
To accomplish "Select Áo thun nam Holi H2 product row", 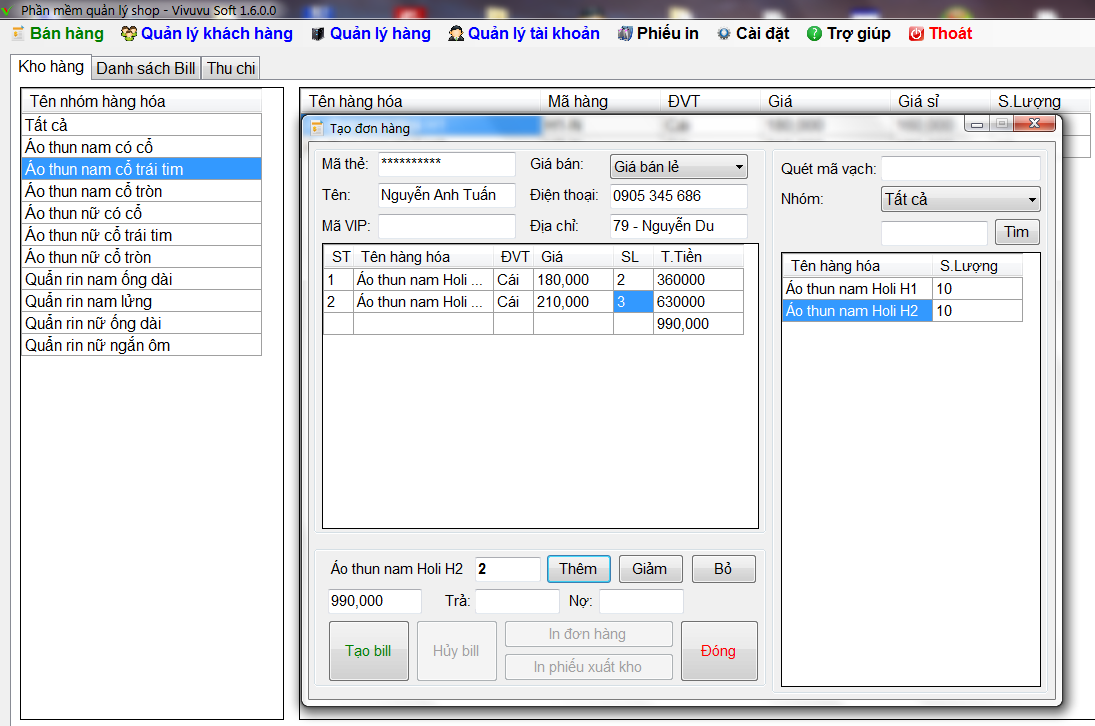I will tap(902, 311).
